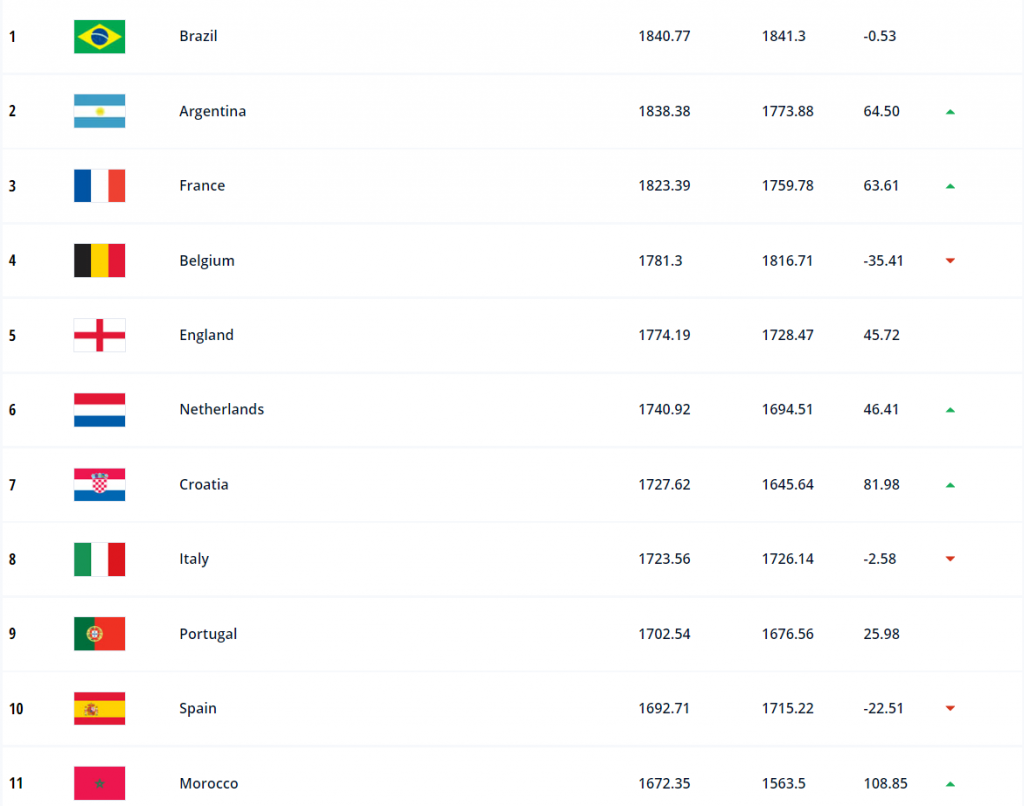Click the Portugal flag icon
Image resolution: width=1024 pixels, height=806 pixels.
[x=99, y=634]
